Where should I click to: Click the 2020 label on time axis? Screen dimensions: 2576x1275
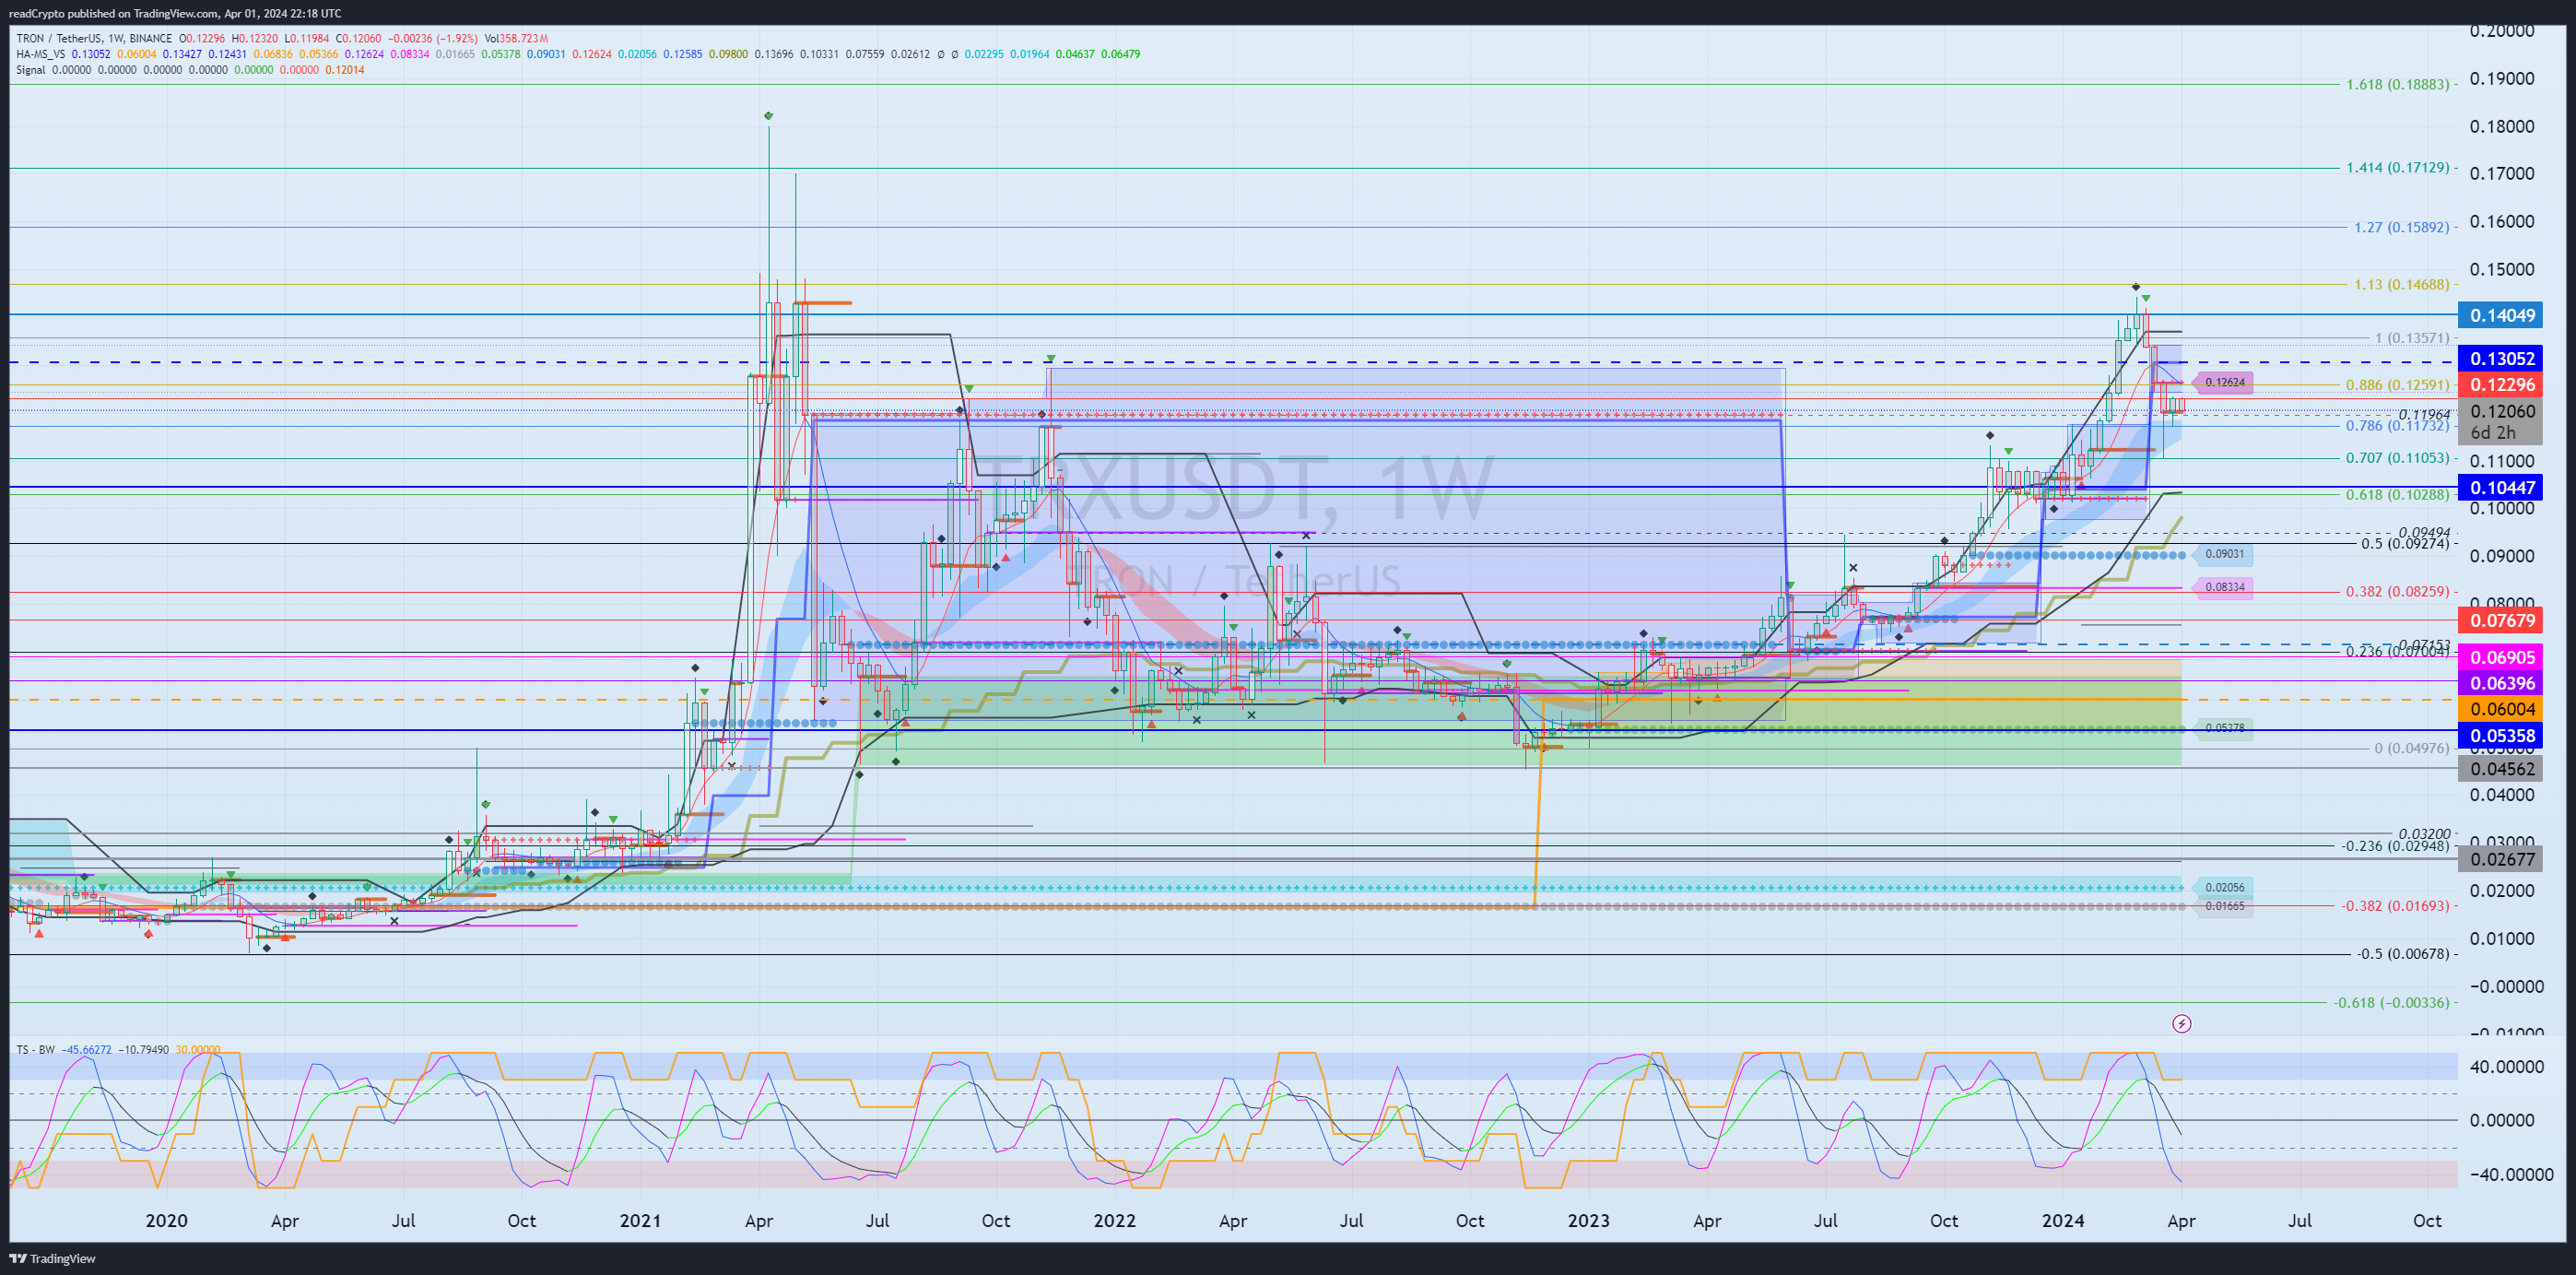pyautogui.click(x=166, y=1220)
